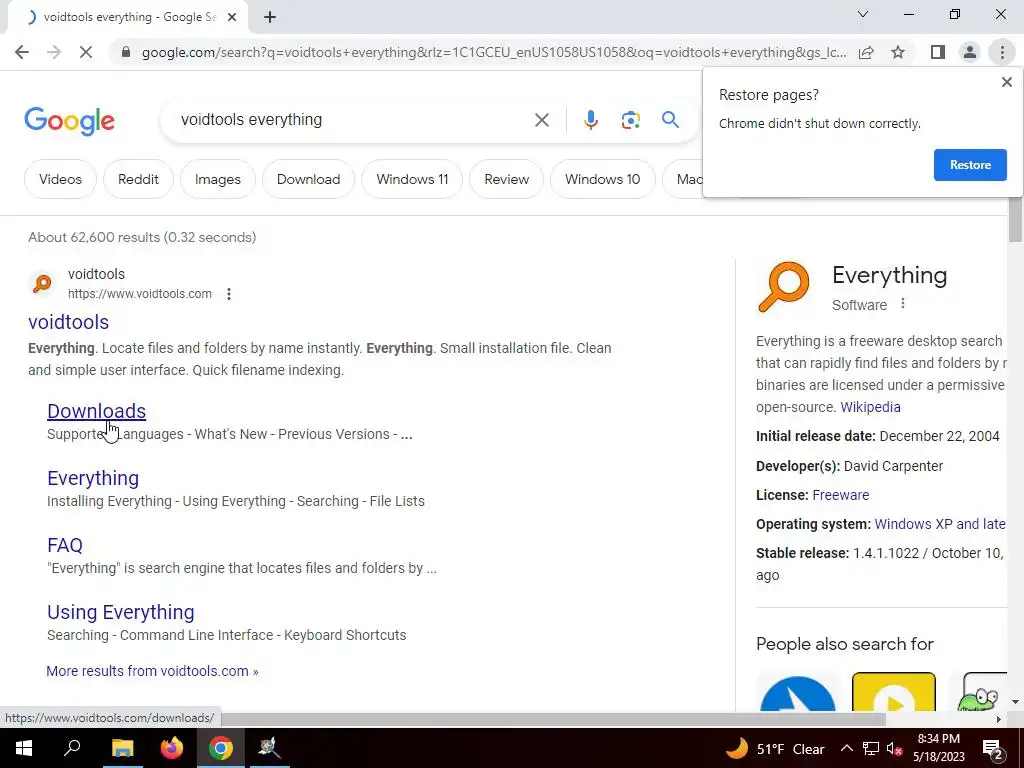The image size is (1024, 768).
Task: Select the Windows 10 filter chip
Action: [x=602, y=179]
